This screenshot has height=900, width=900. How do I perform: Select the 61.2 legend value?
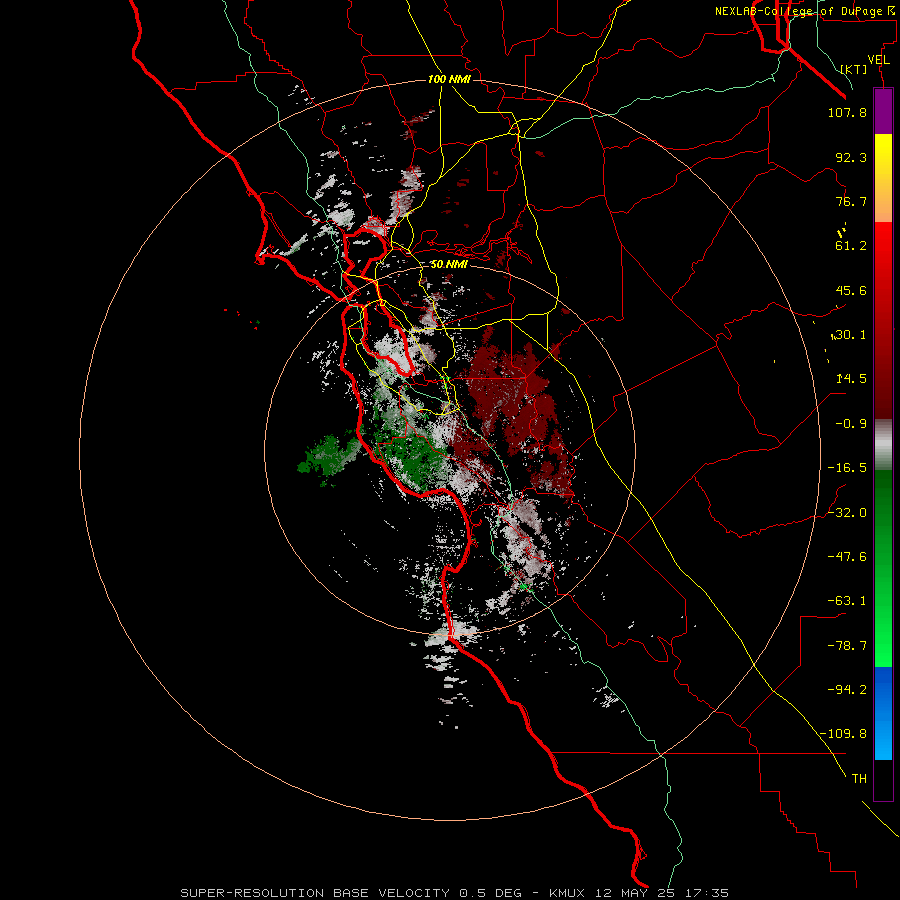851,246
